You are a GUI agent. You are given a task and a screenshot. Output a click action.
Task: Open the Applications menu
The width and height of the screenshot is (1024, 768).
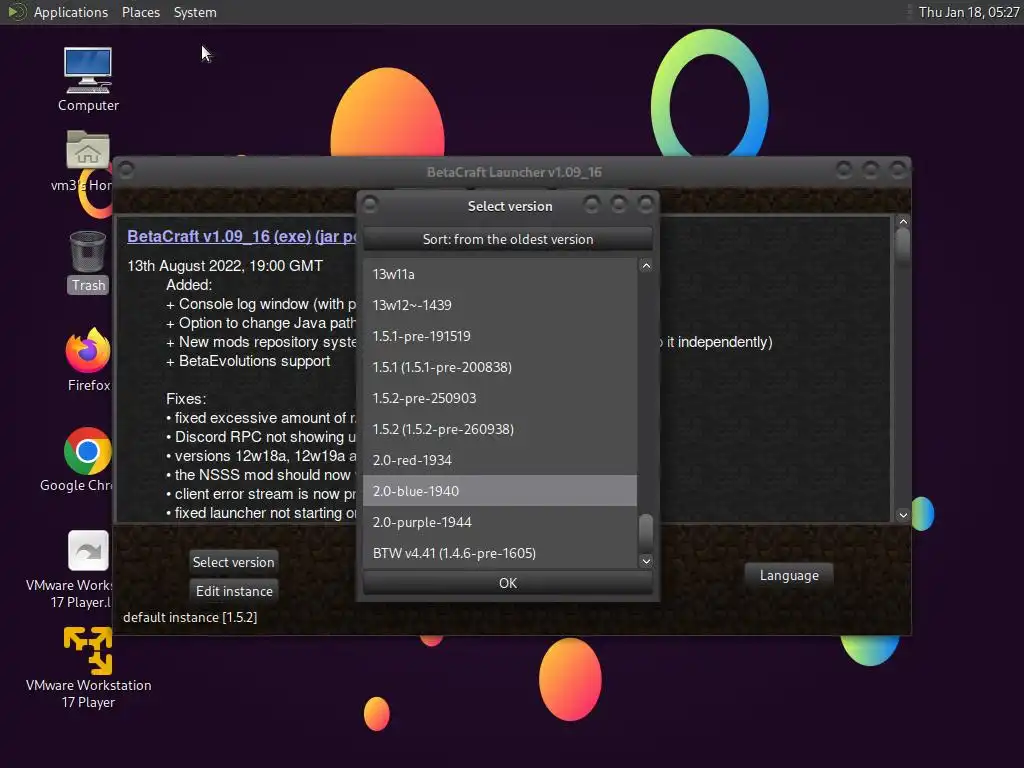pos(71,12)
